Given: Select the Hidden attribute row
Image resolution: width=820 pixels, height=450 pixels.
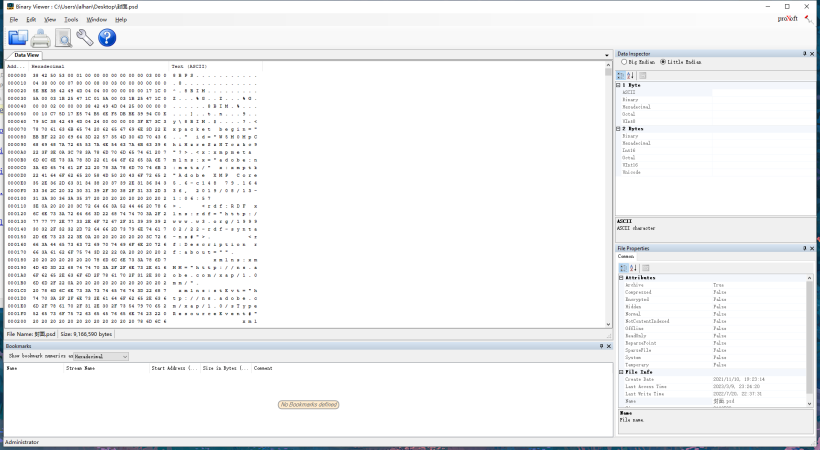Looking at the screenshot, I should pos(713,307).
